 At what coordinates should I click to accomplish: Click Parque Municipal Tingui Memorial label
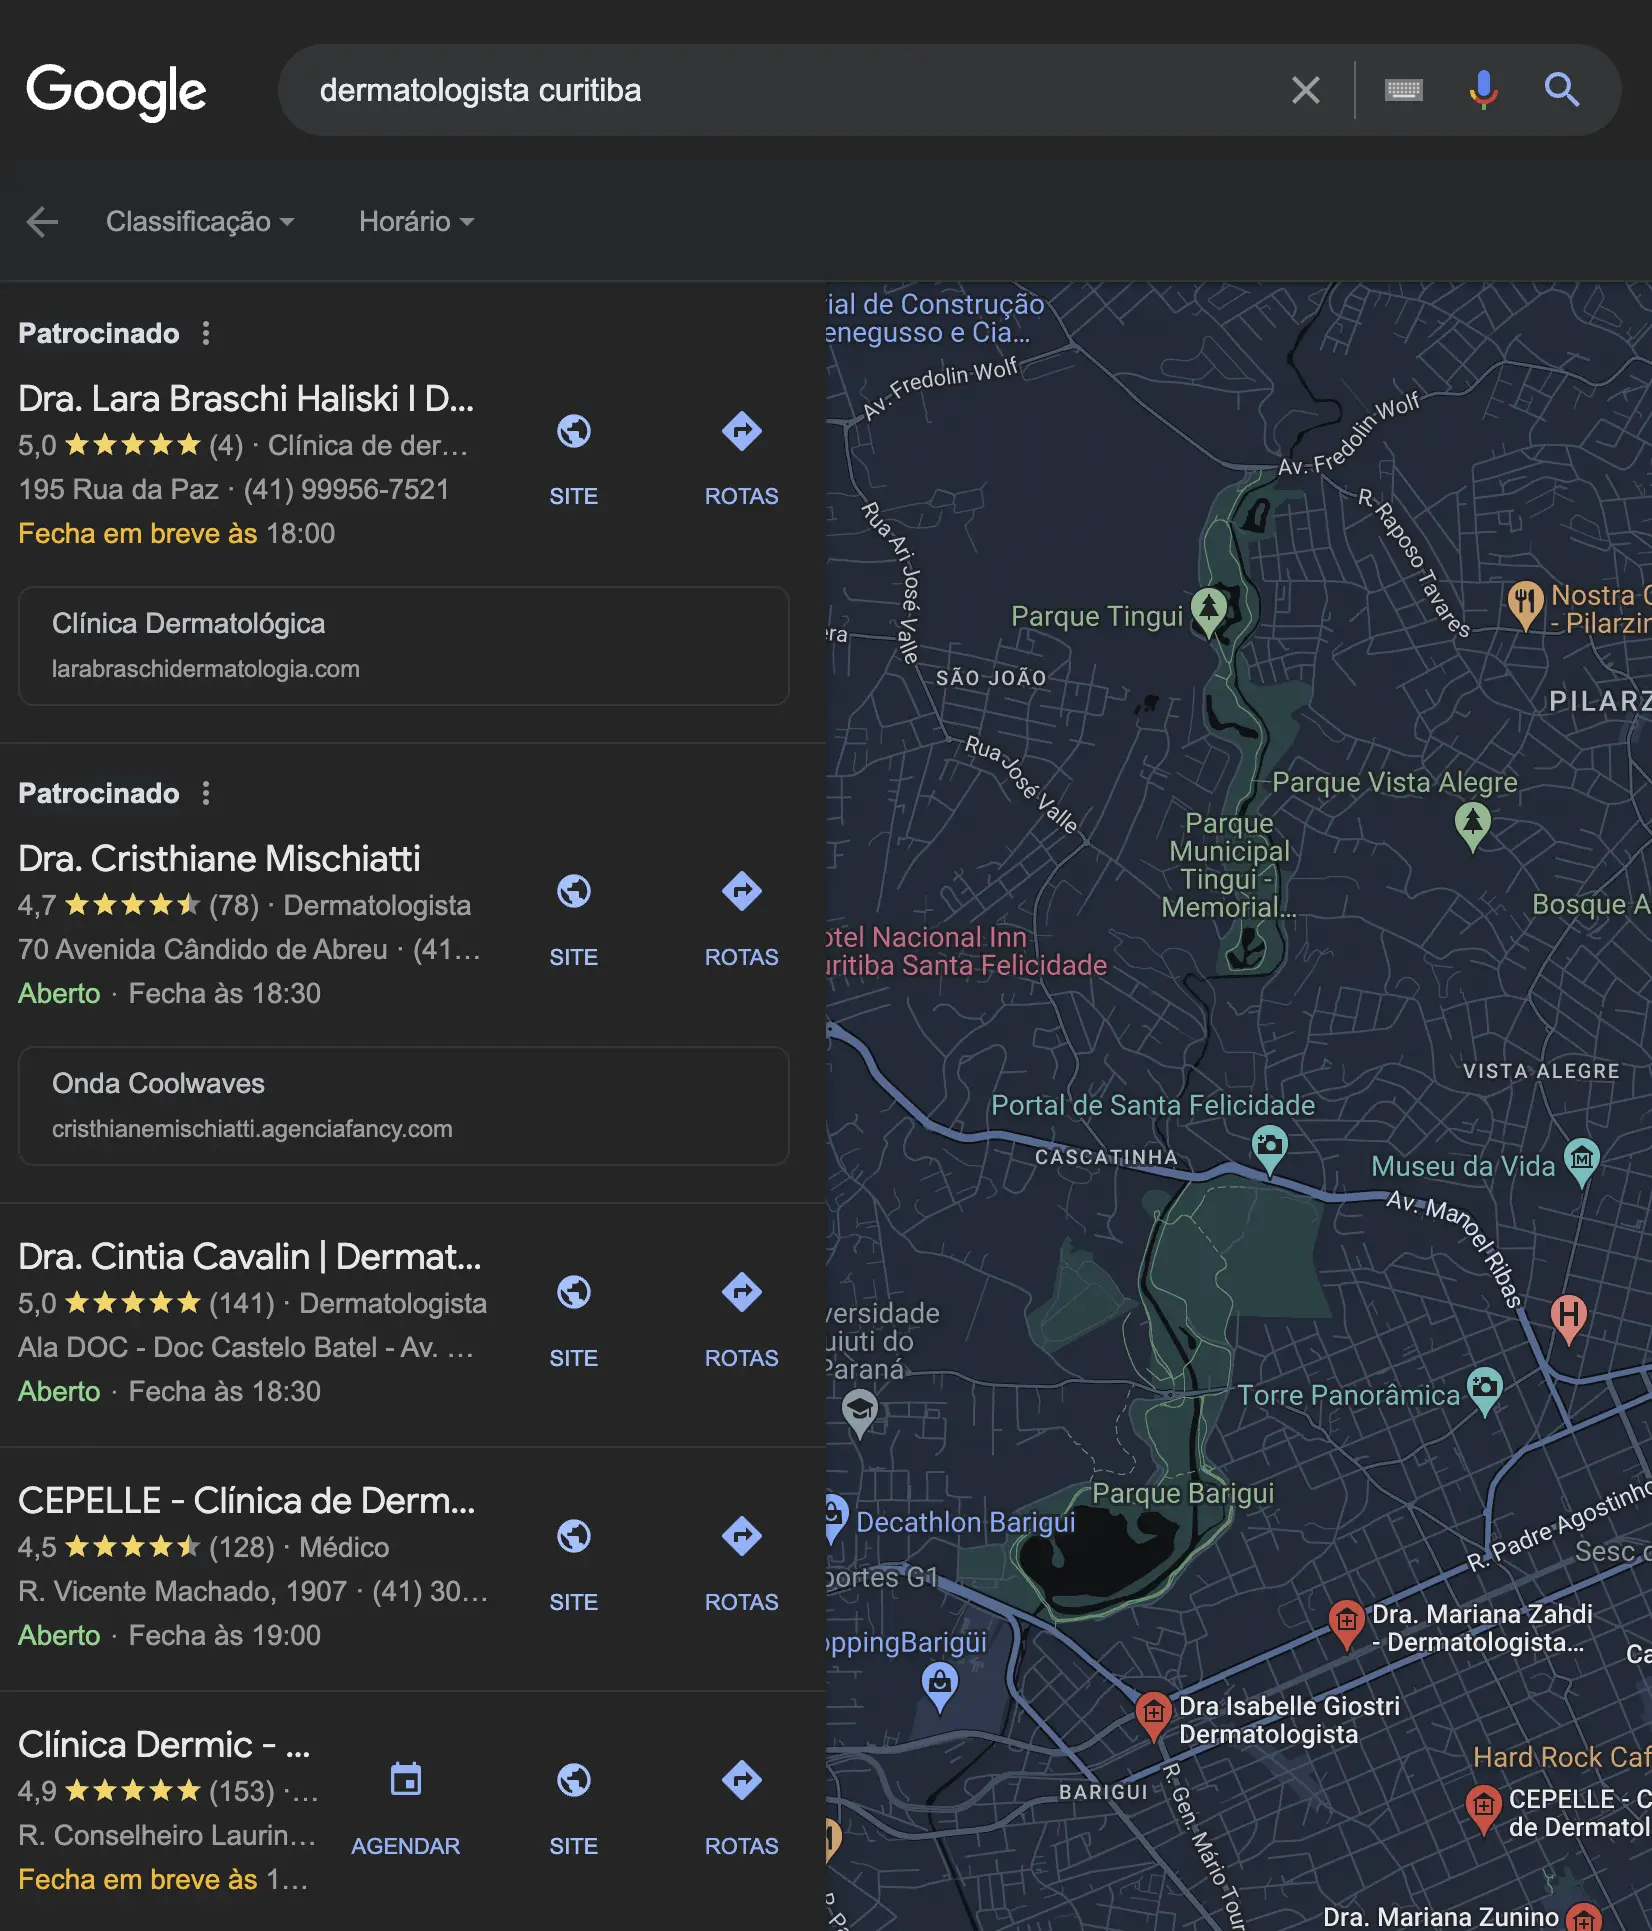1228,865
